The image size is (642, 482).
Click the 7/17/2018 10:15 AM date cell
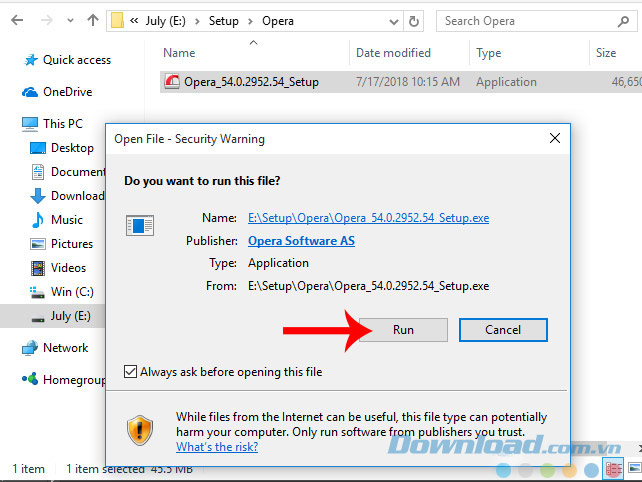tap(408, 82)
